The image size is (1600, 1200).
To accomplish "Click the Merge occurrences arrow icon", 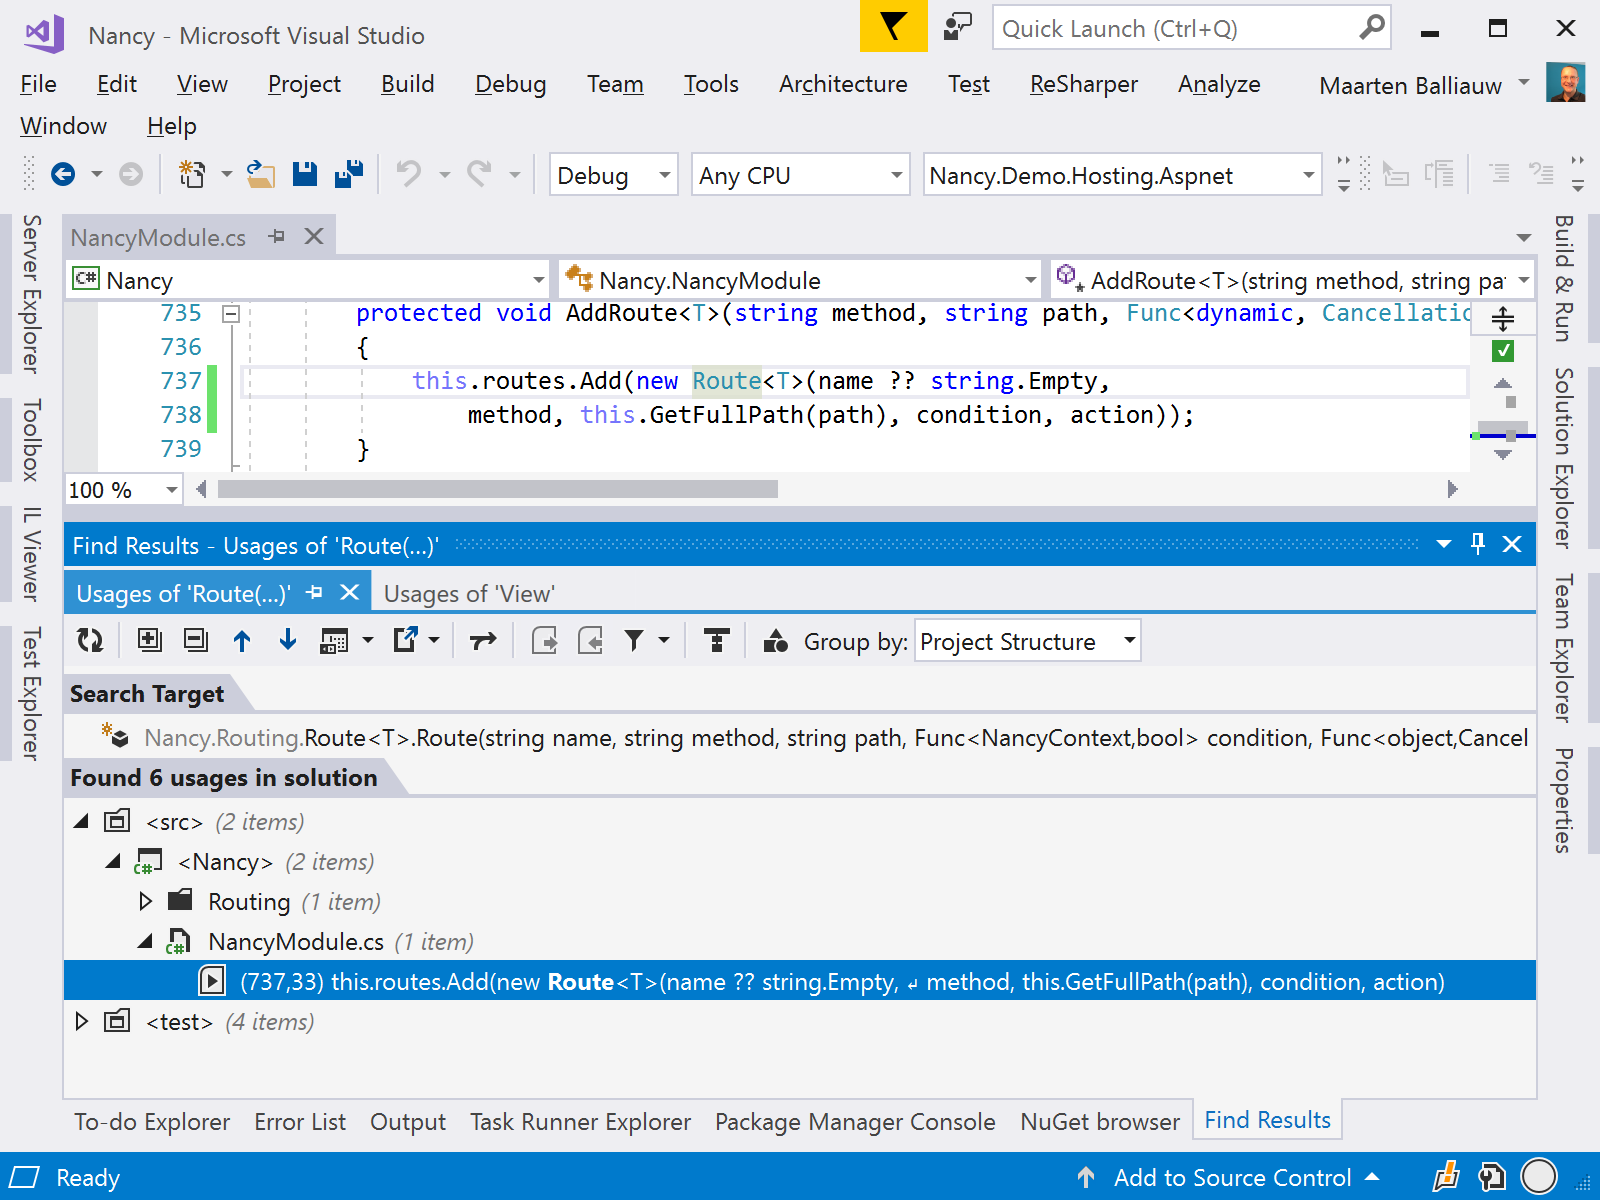I will 483,640.
